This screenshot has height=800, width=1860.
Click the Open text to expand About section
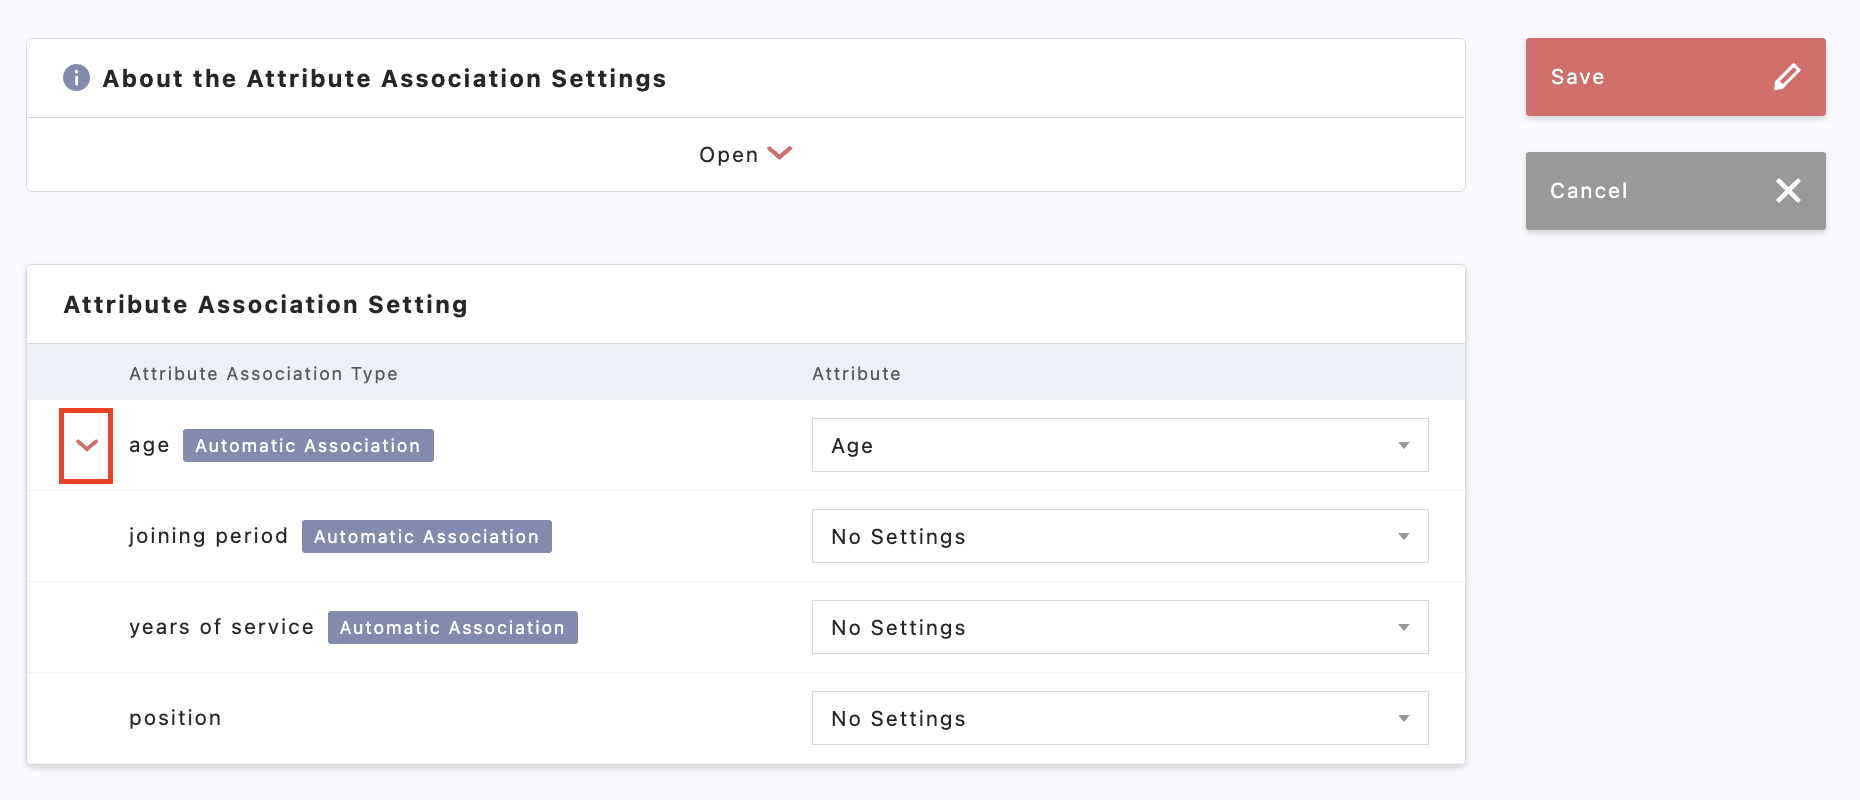point(728,155)
